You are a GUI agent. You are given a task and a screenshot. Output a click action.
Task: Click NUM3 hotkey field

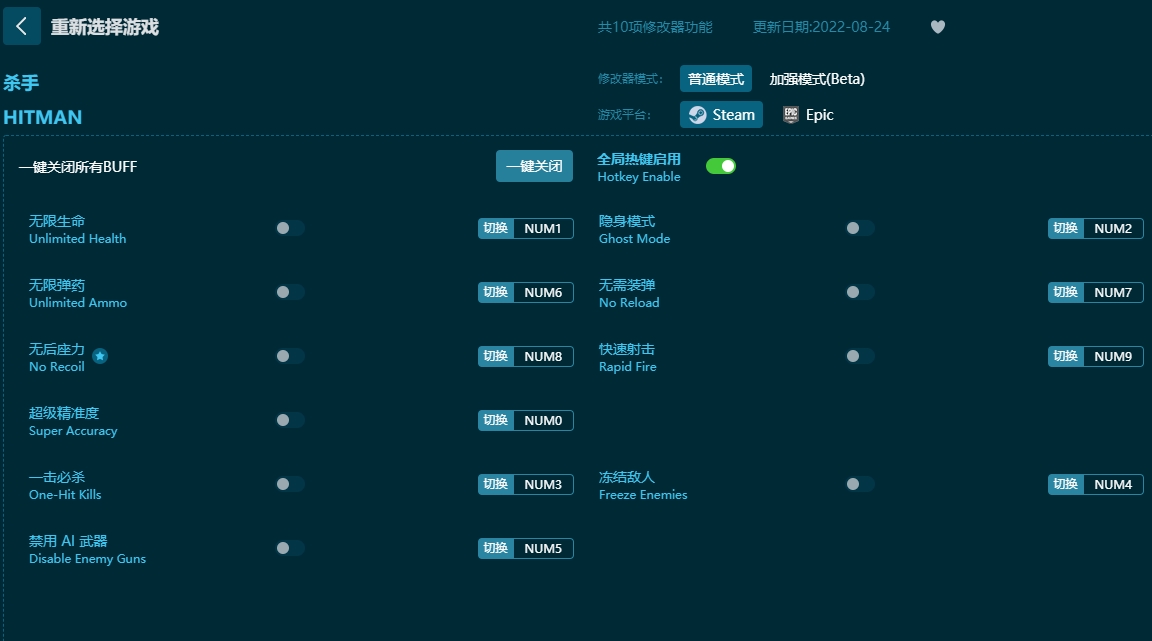click(x=543, y=484)
